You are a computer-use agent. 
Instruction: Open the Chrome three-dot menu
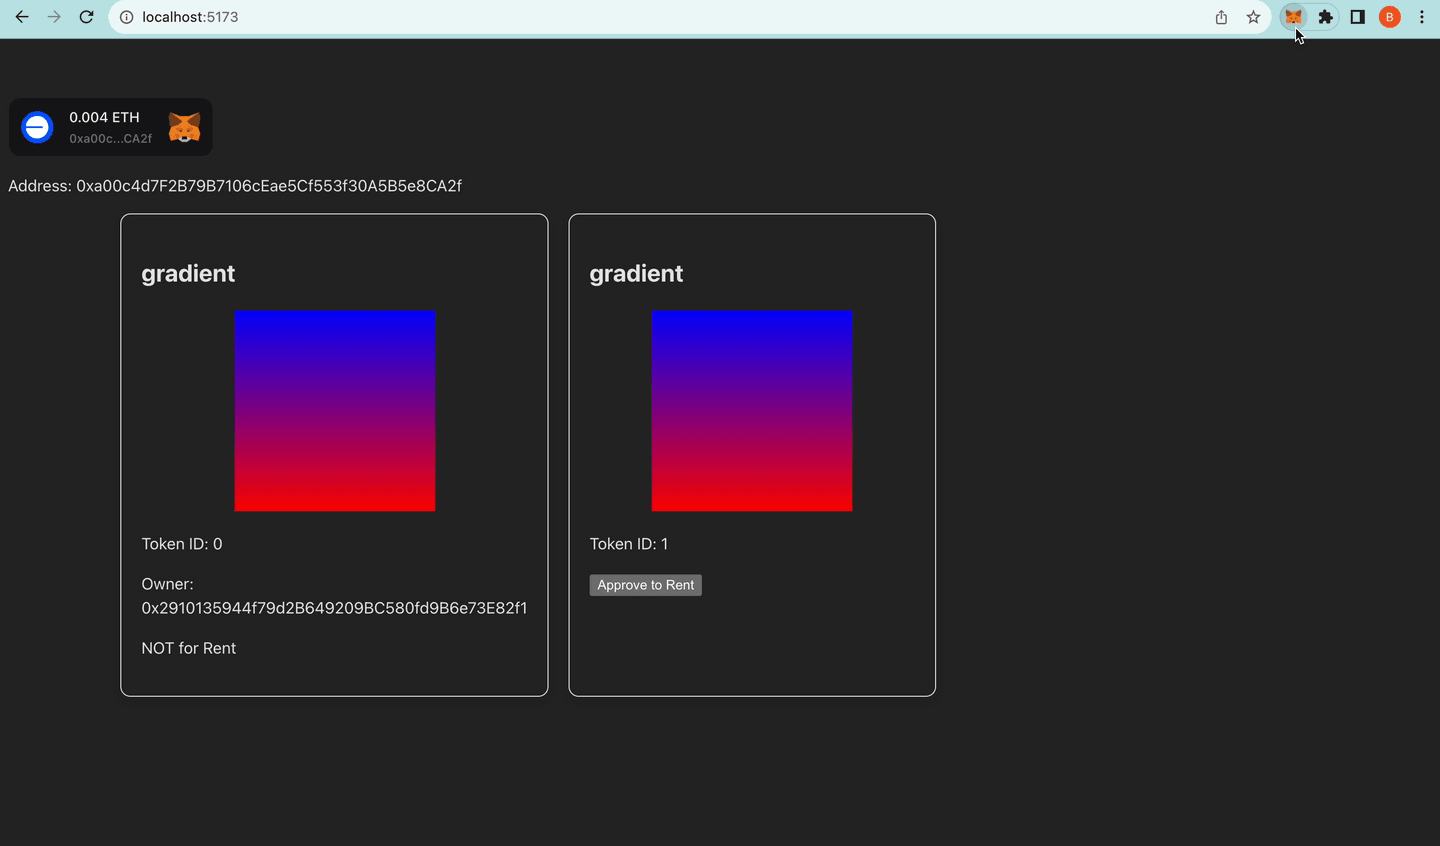tap(1422, 17)
